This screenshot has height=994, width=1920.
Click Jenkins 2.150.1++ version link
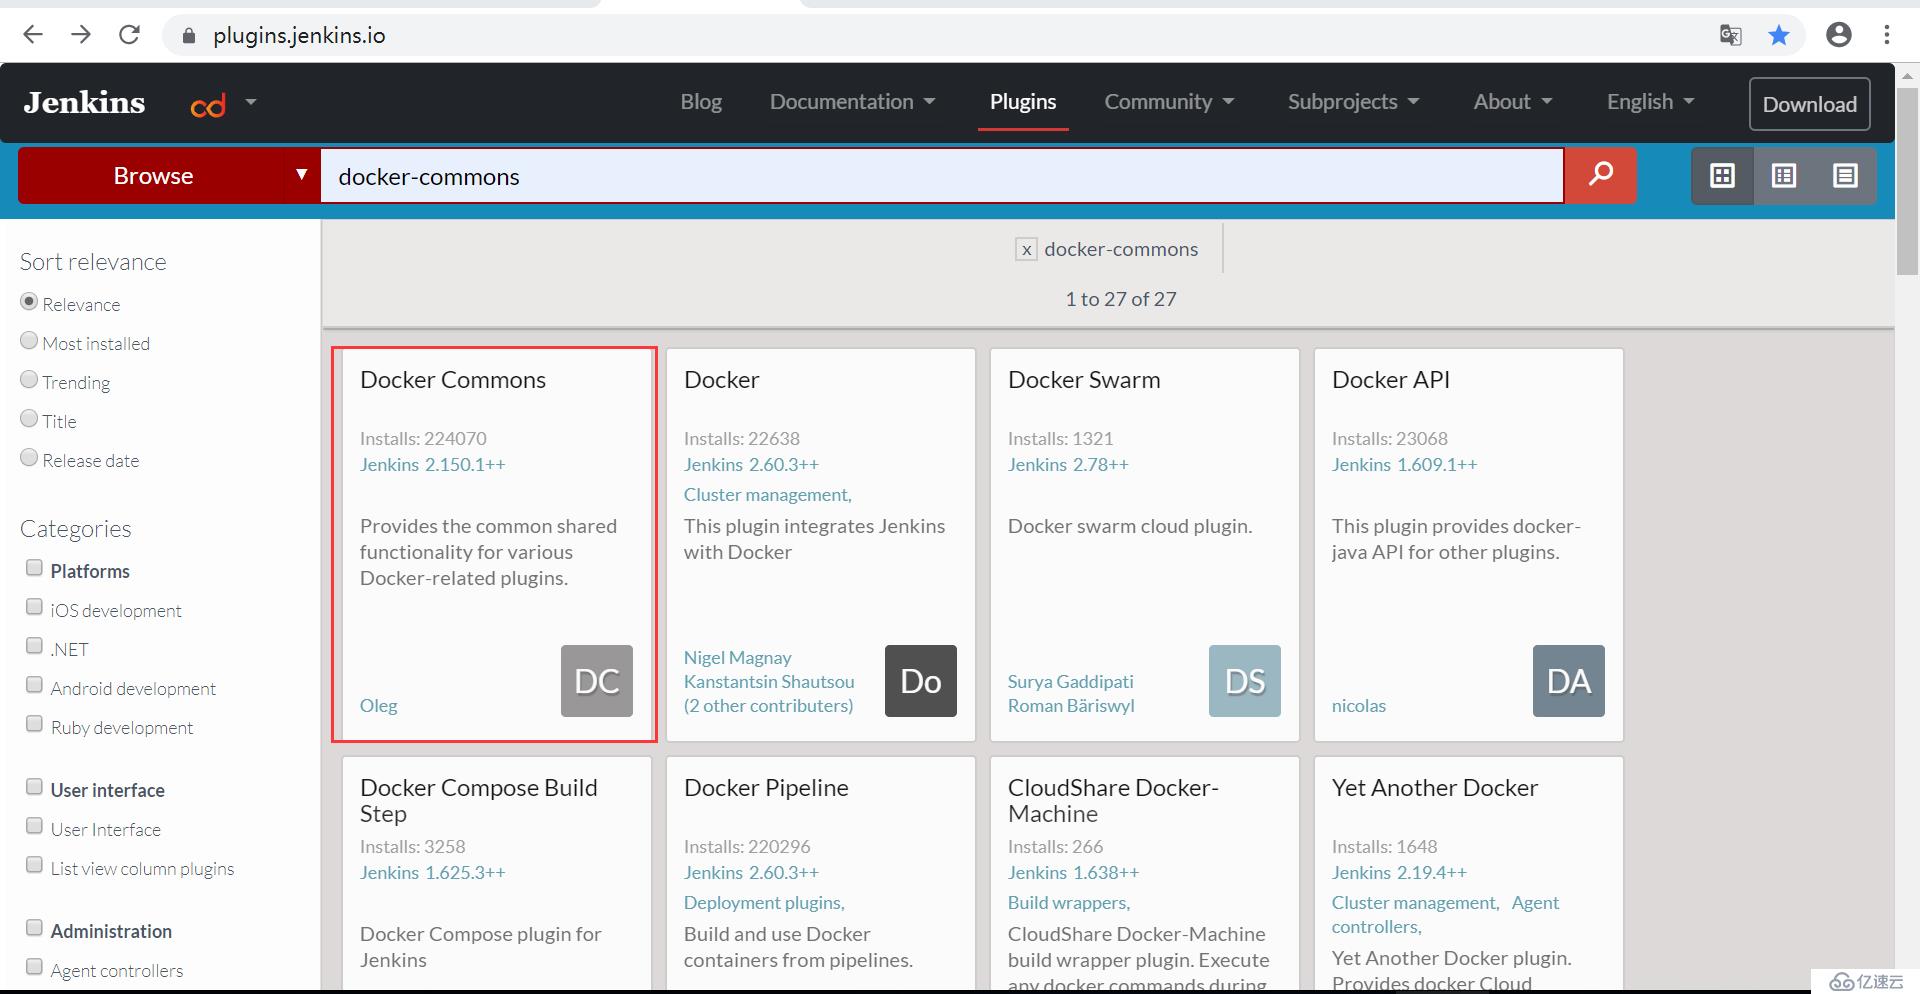coord(432,465)
